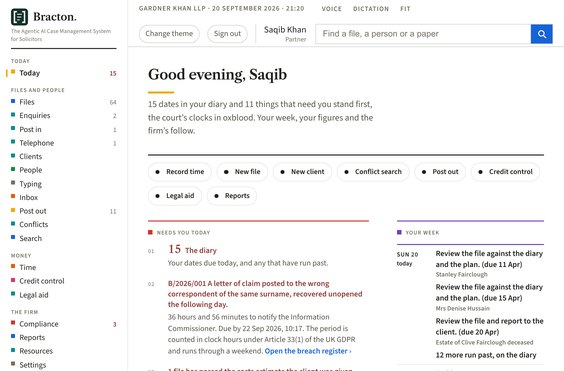Viewport: 564px width, 371px height.
Task: Click Fit in the top bar
Action: (405, 9)
